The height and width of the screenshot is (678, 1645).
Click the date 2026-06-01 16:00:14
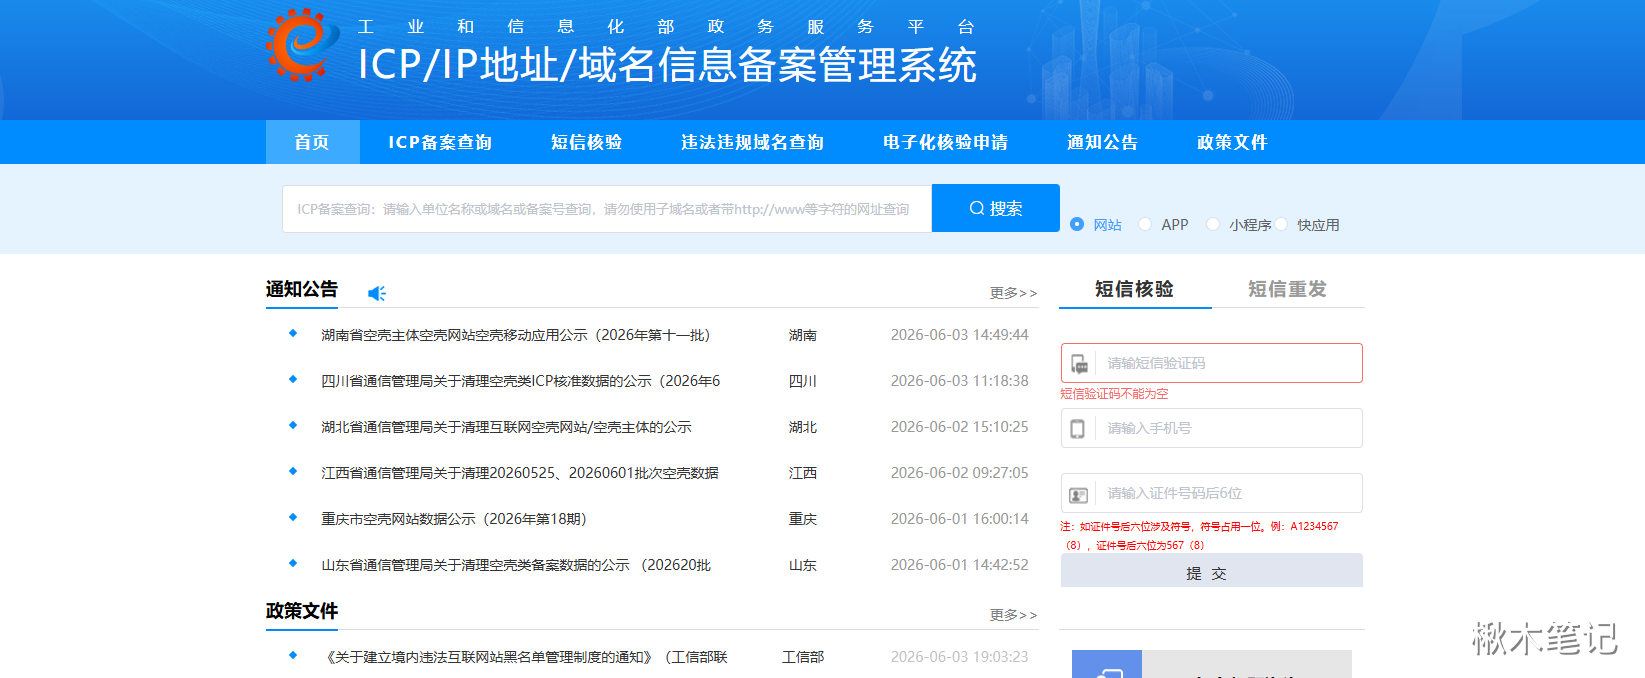tap(960, 519)
